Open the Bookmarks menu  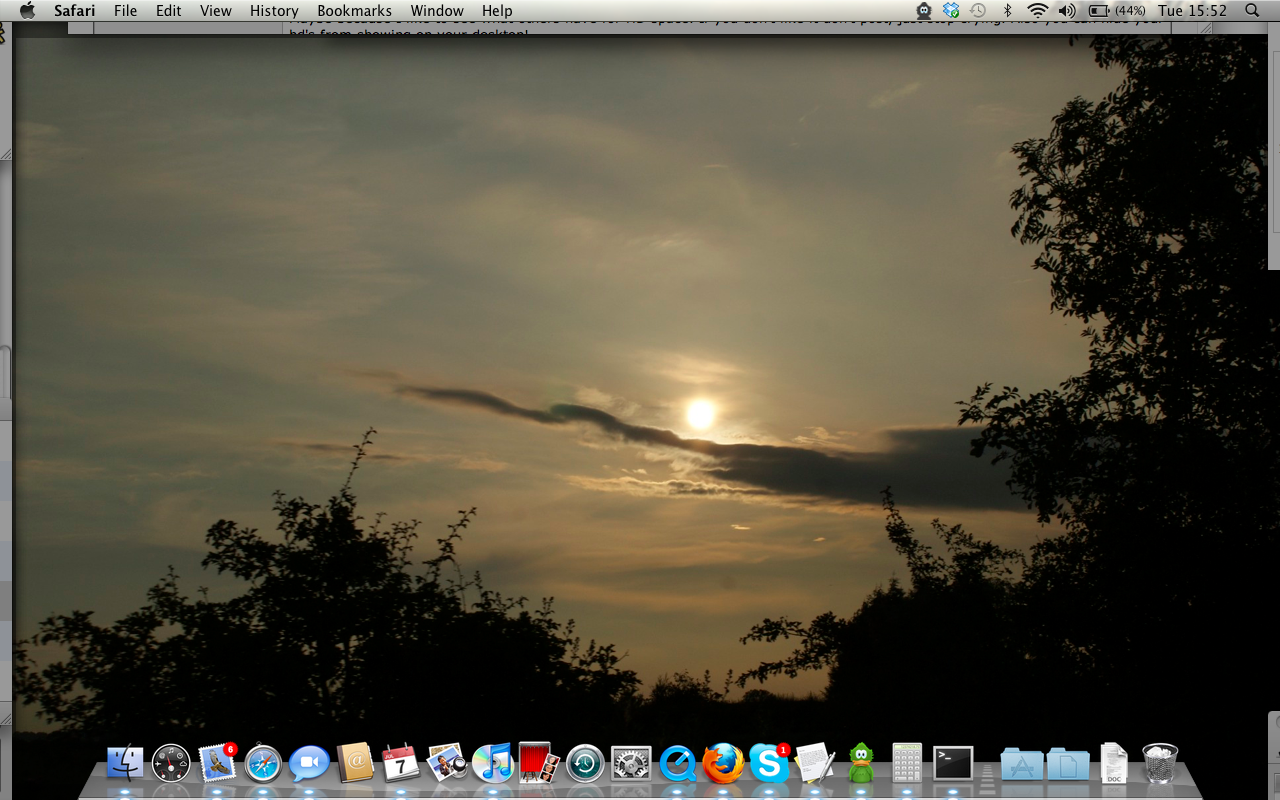click(x=355, y=11)
